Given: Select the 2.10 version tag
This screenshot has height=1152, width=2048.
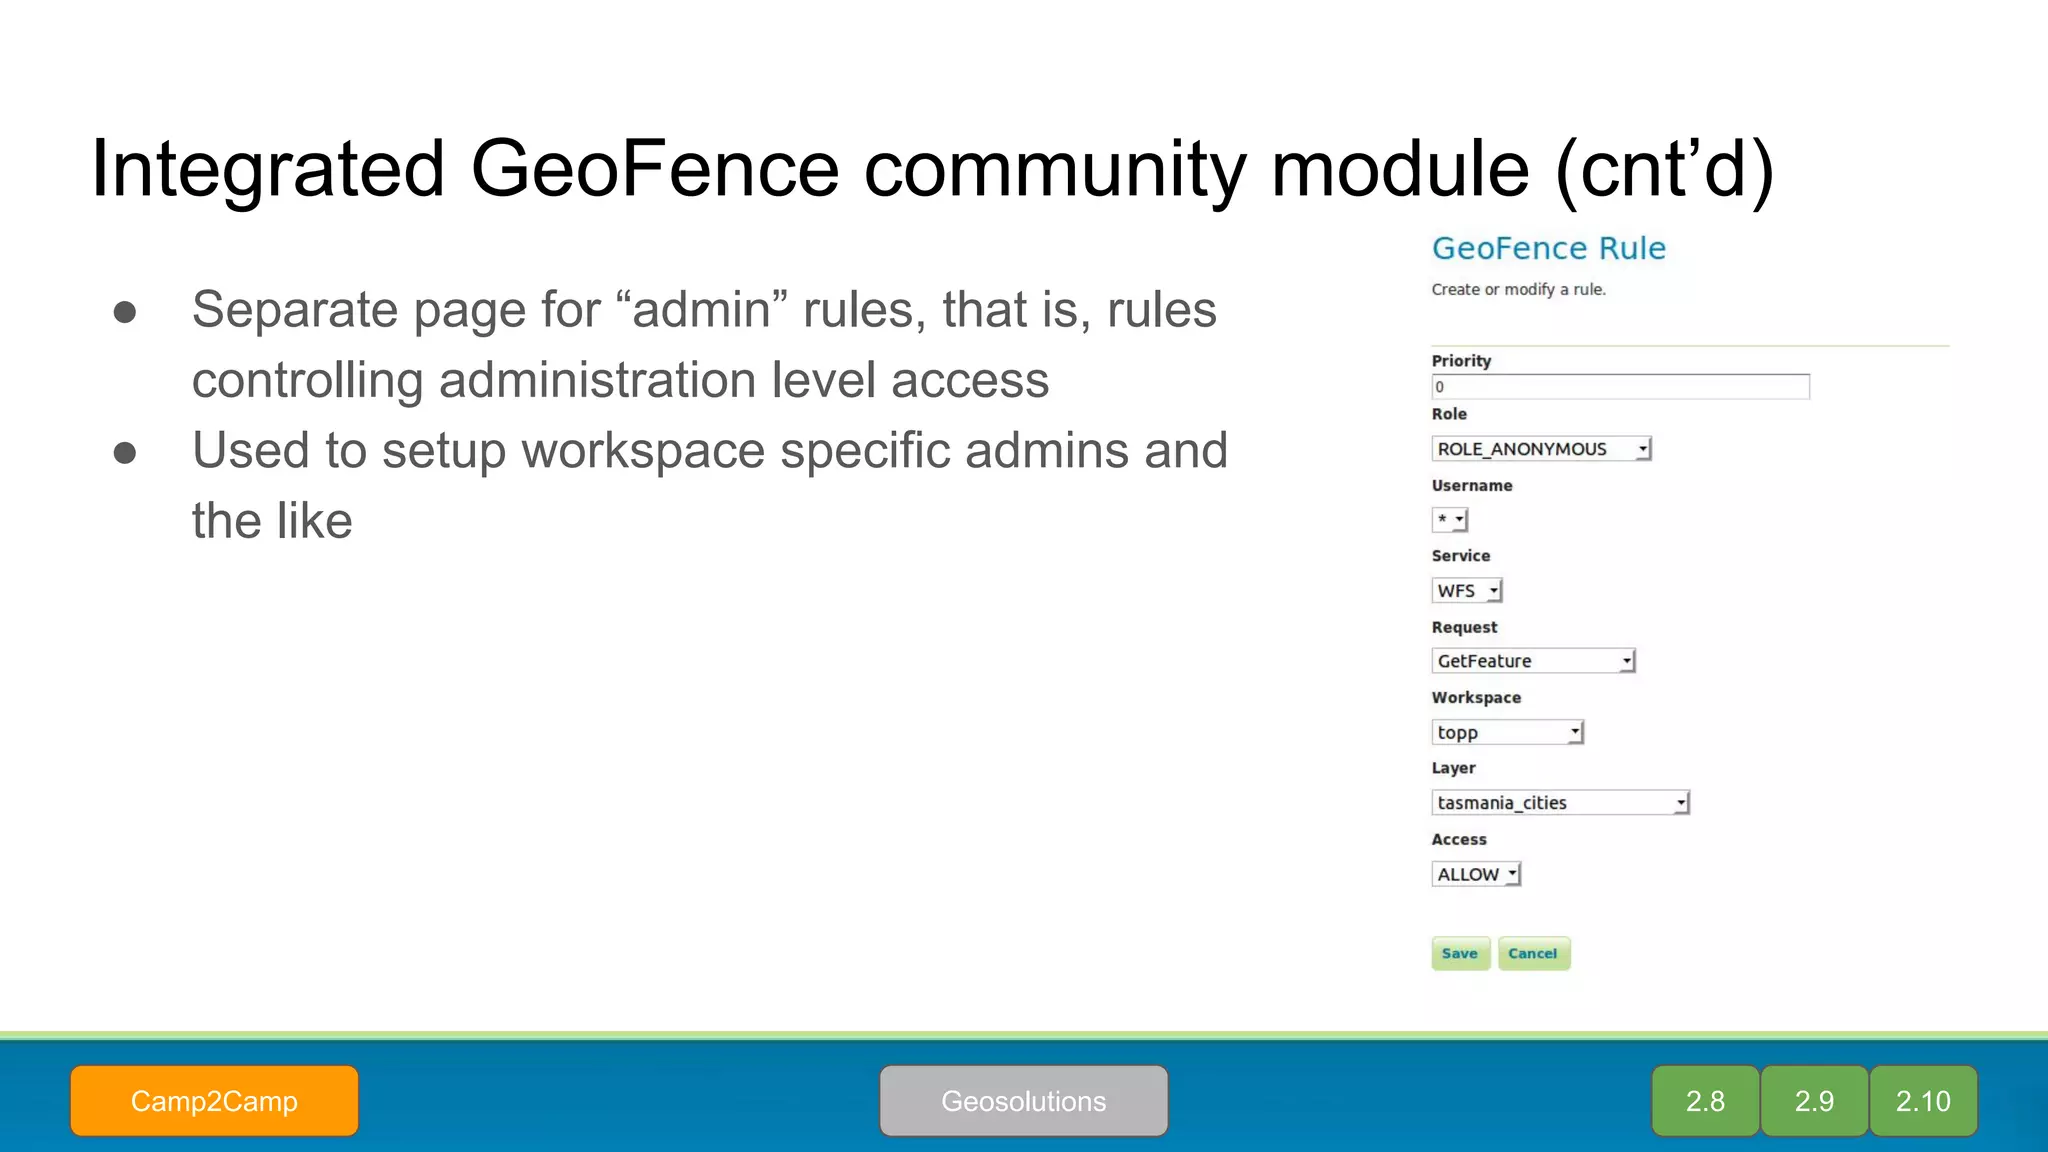Looking at the screenshot, I should tap(1923, 1101).
